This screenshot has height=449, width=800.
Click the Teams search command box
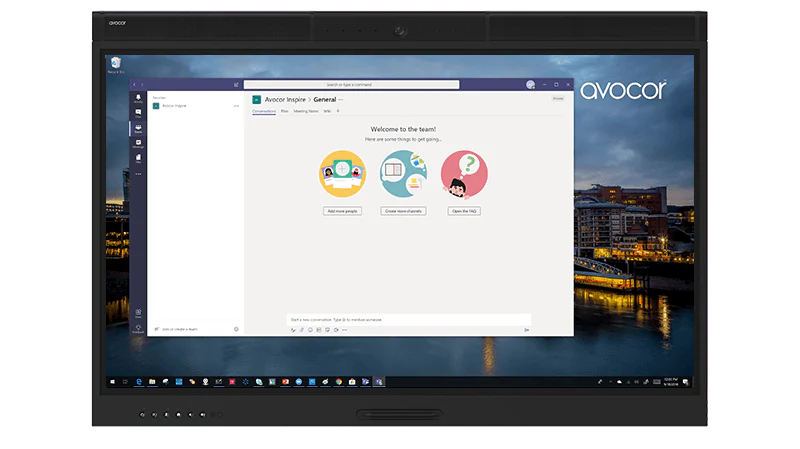[x=352, y=85]
